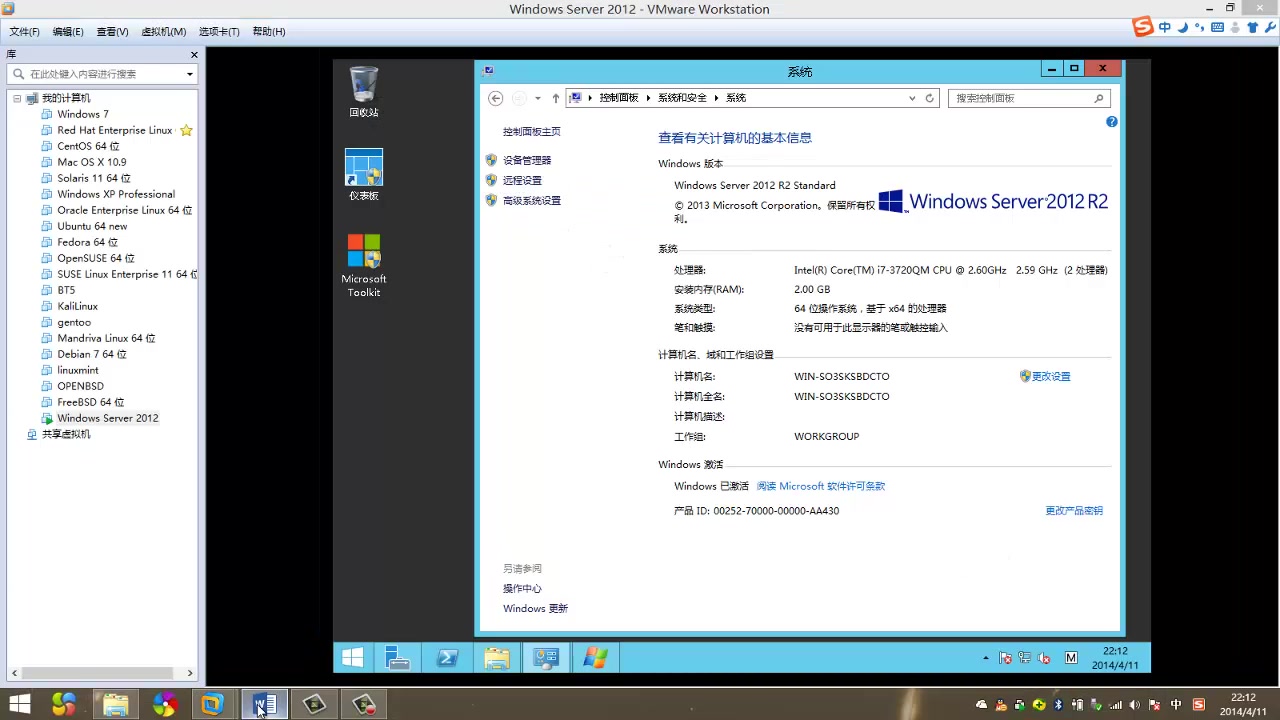Open 操作中心 link
The width and height of the screenshot is (1280, 720).
click(x=522, y=588)
